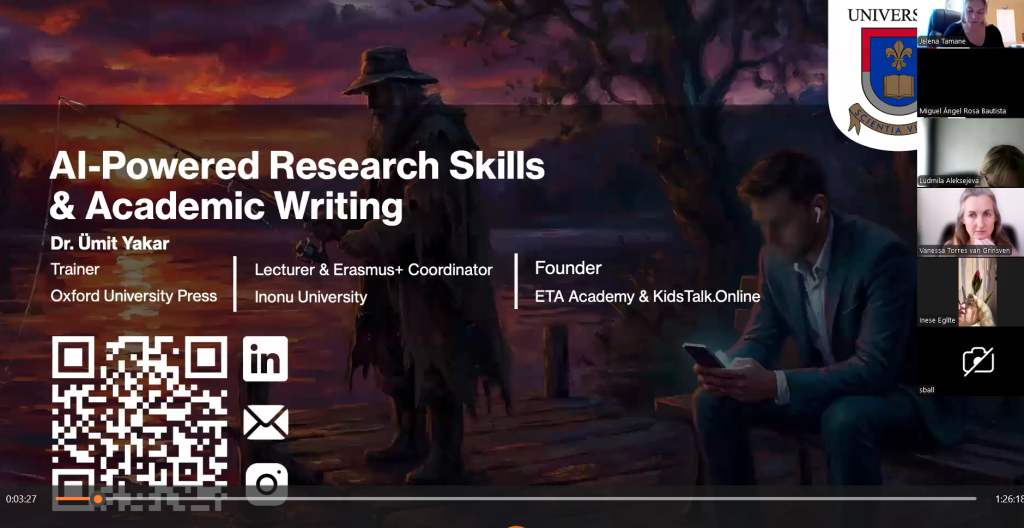Click the total duration 1:26:18 label
This screenshot has height=528, width=1024.
(1008, 499)
